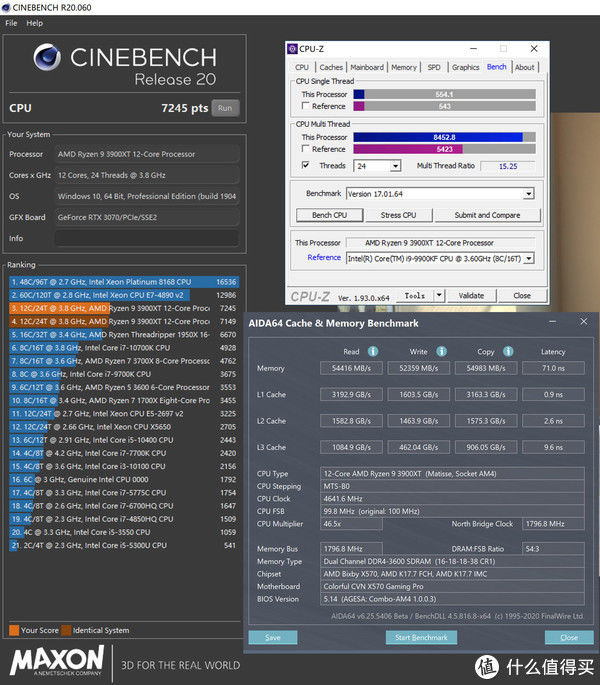Click the Write info icon in AIDA64
Screen dimensions: 600x685
tap(442, 351)
